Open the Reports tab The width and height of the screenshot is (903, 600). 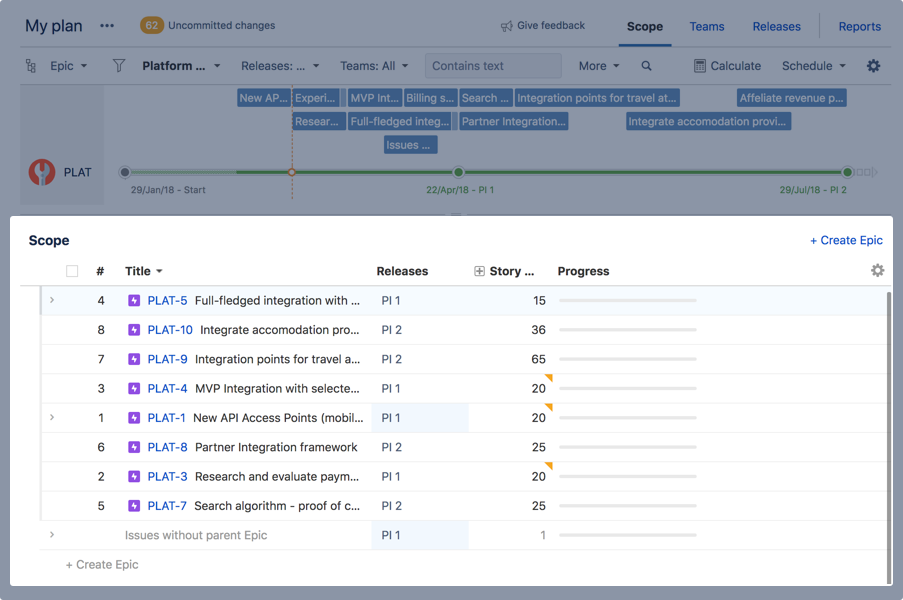[860, 26]
